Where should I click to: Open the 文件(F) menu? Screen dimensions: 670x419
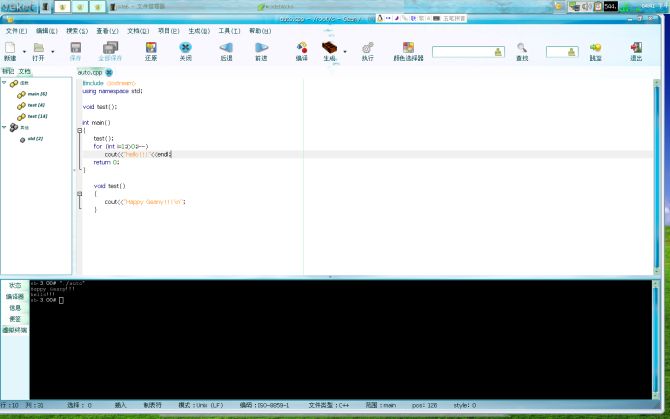(16, 31)
